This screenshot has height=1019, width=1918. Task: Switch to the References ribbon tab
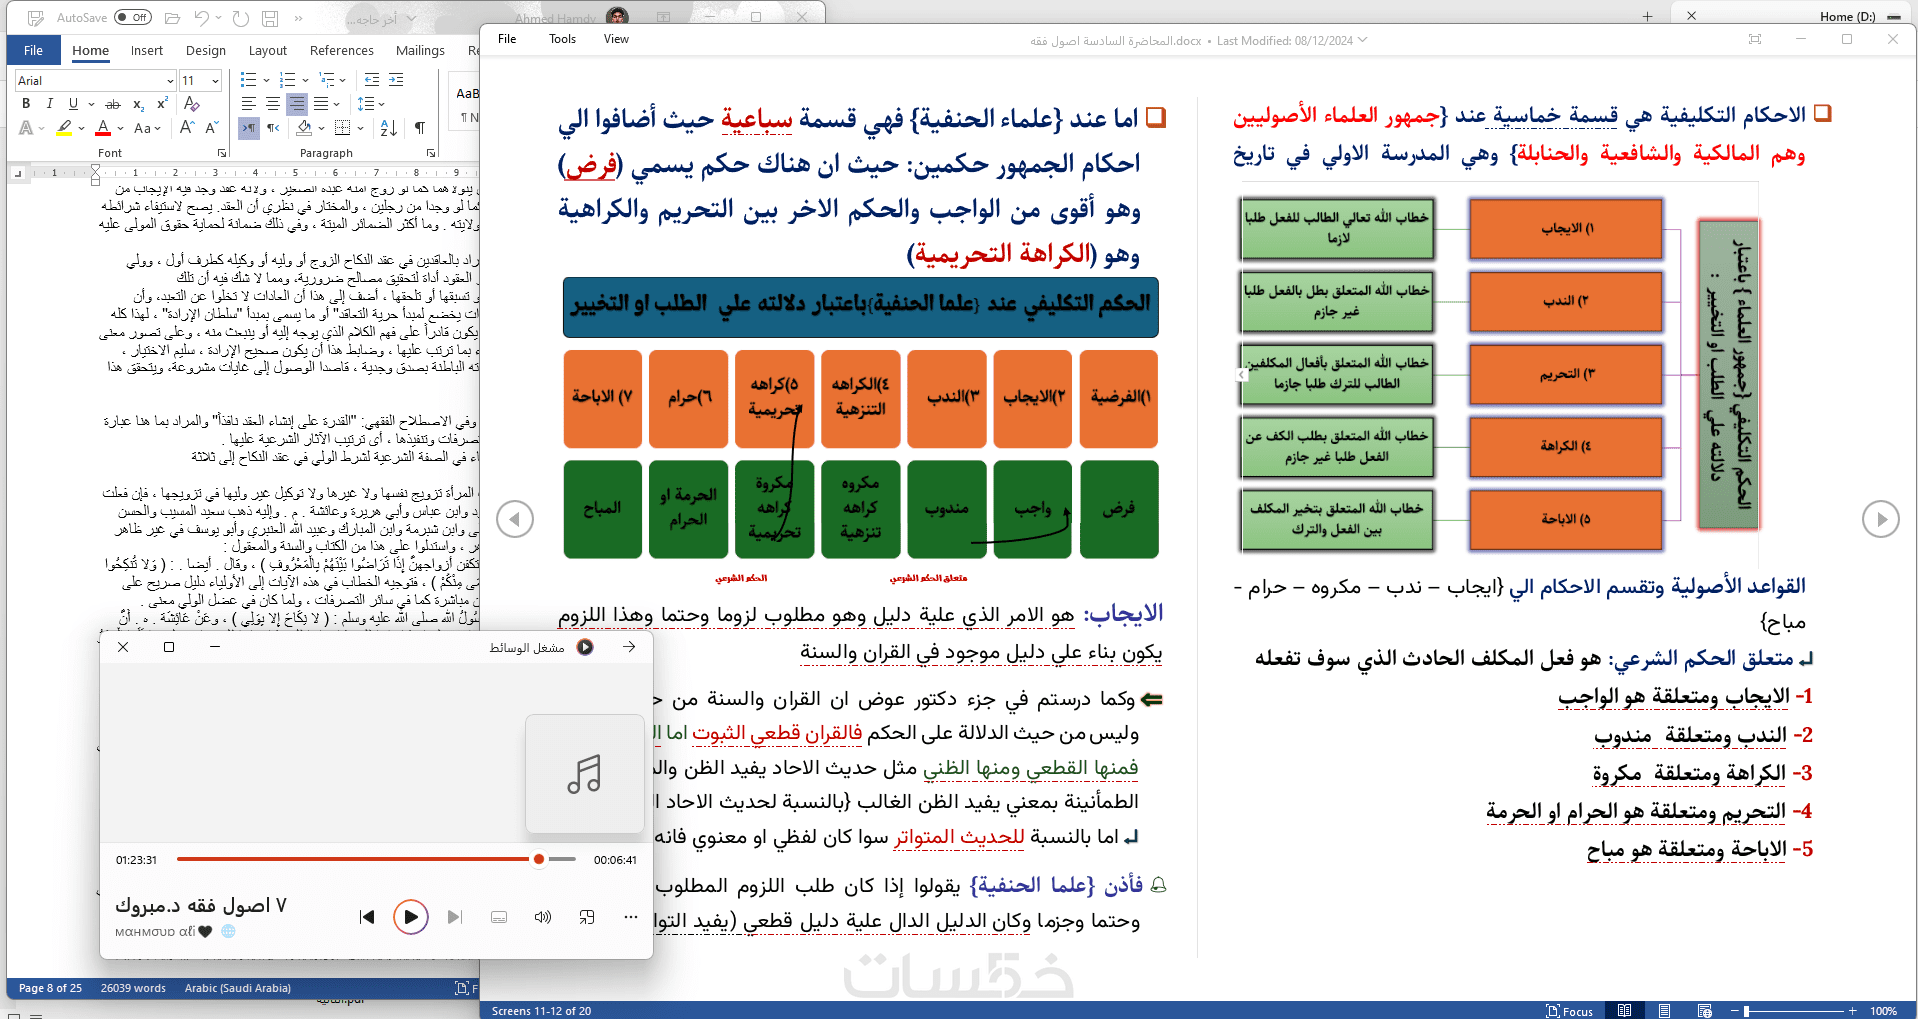(341, 50)
